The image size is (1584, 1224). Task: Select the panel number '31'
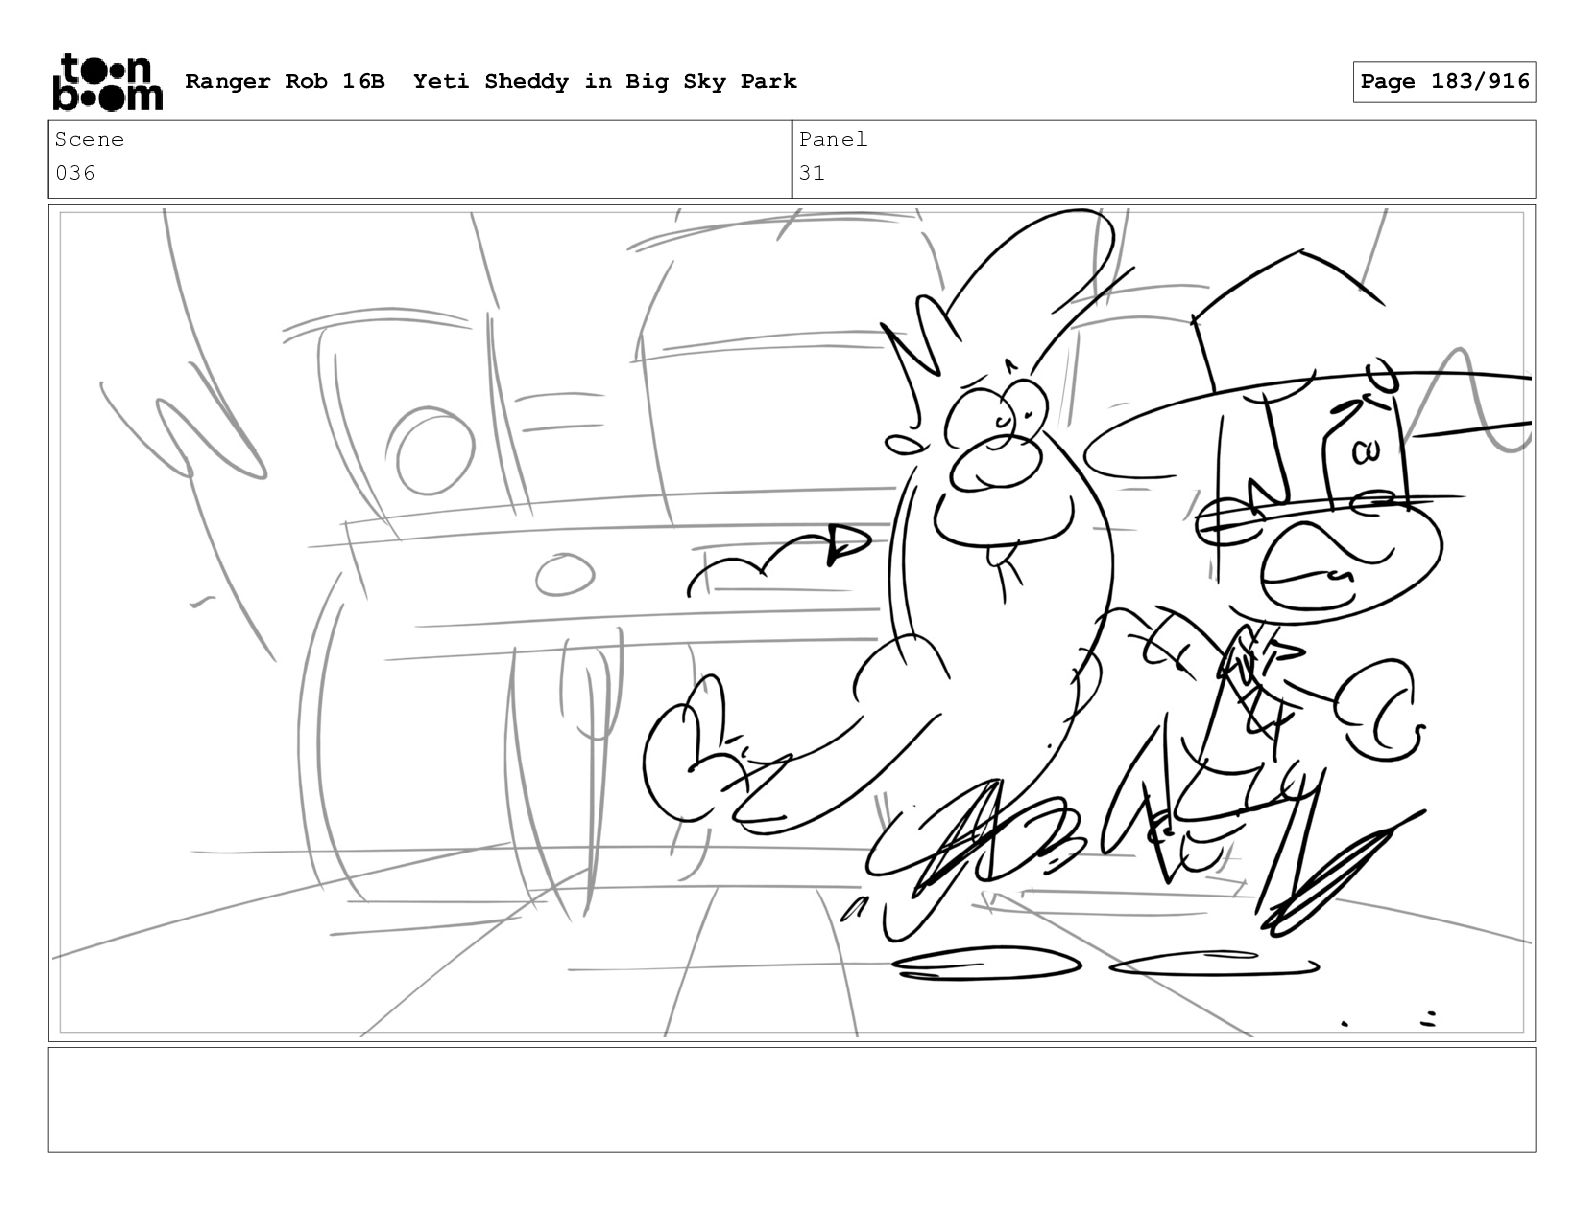(812, 173)
